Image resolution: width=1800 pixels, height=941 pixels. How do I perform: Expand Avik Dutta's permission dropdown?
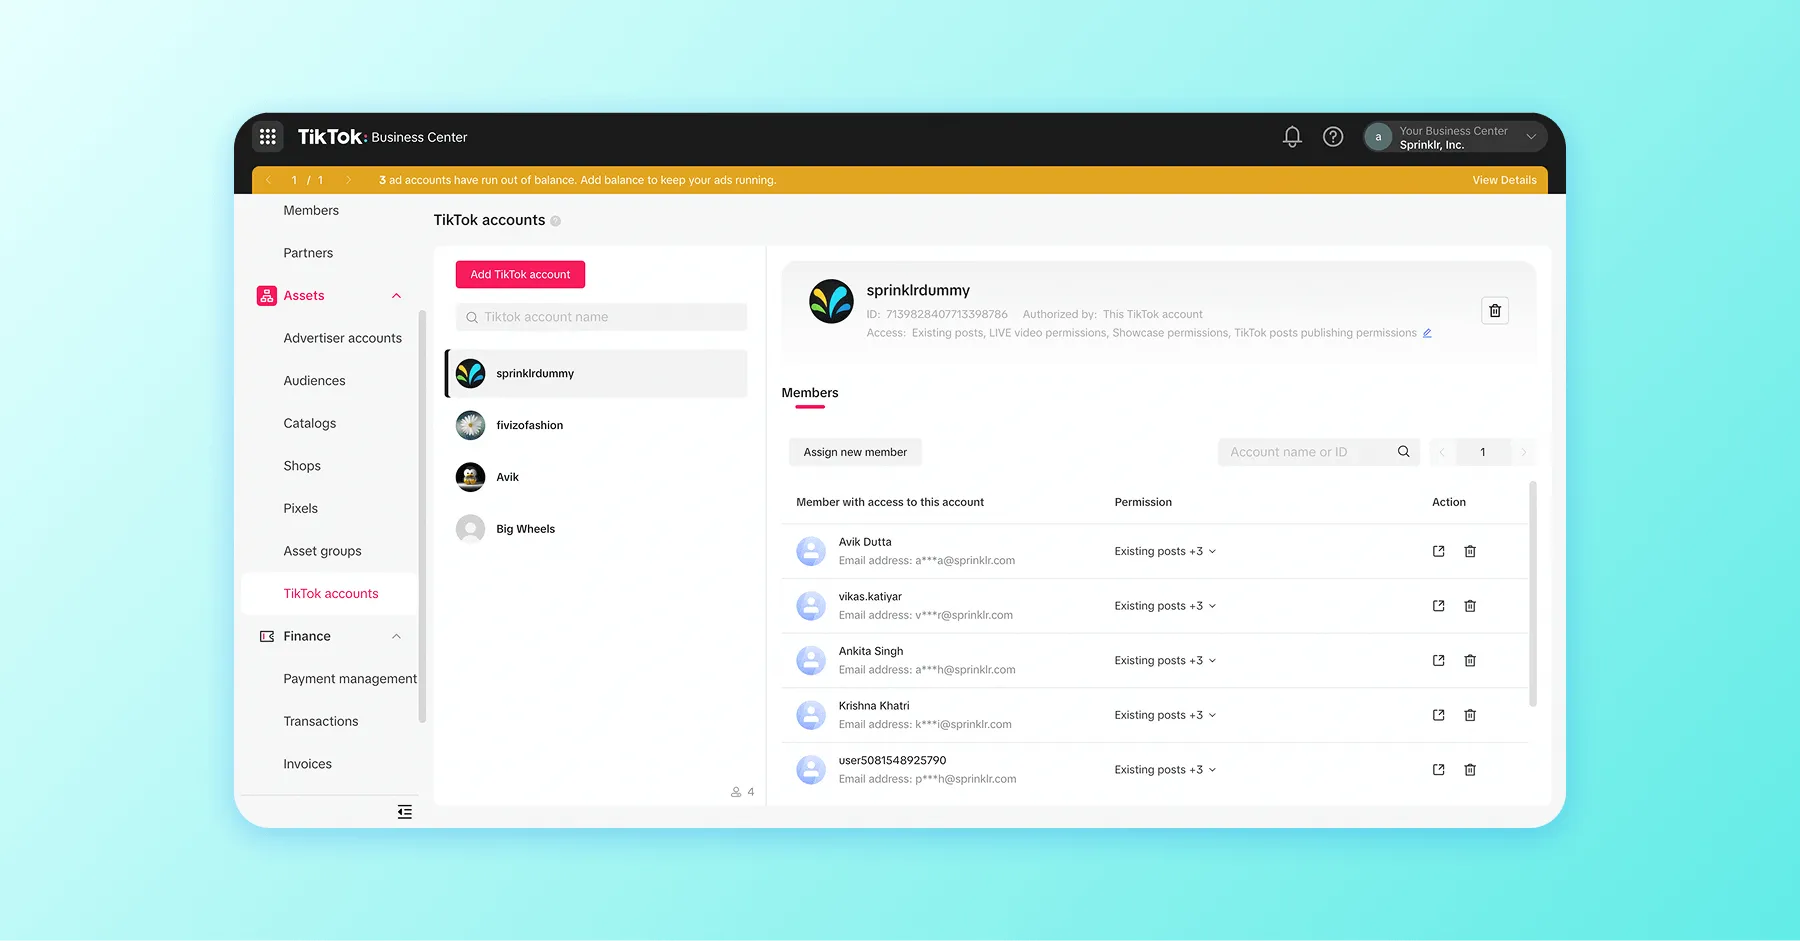pos(1165,551)
